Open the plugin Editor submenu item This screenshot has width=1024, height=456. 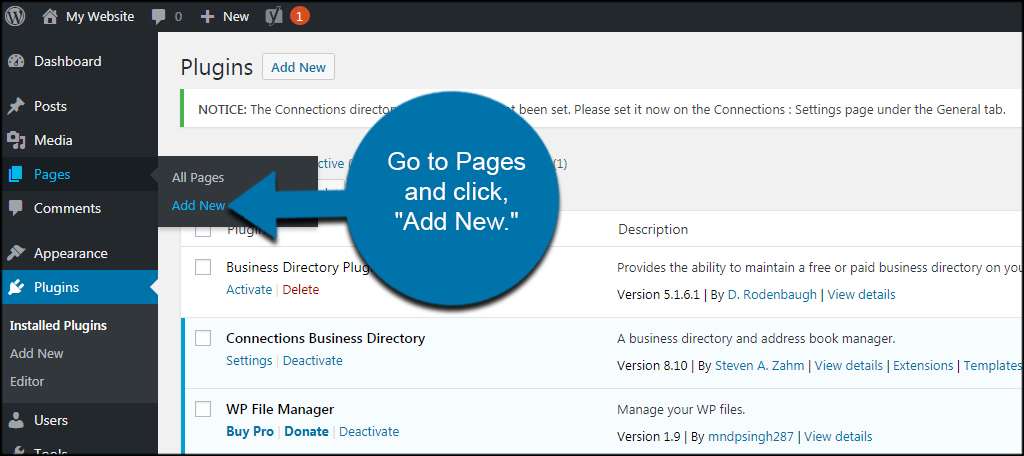pos(27,381)
